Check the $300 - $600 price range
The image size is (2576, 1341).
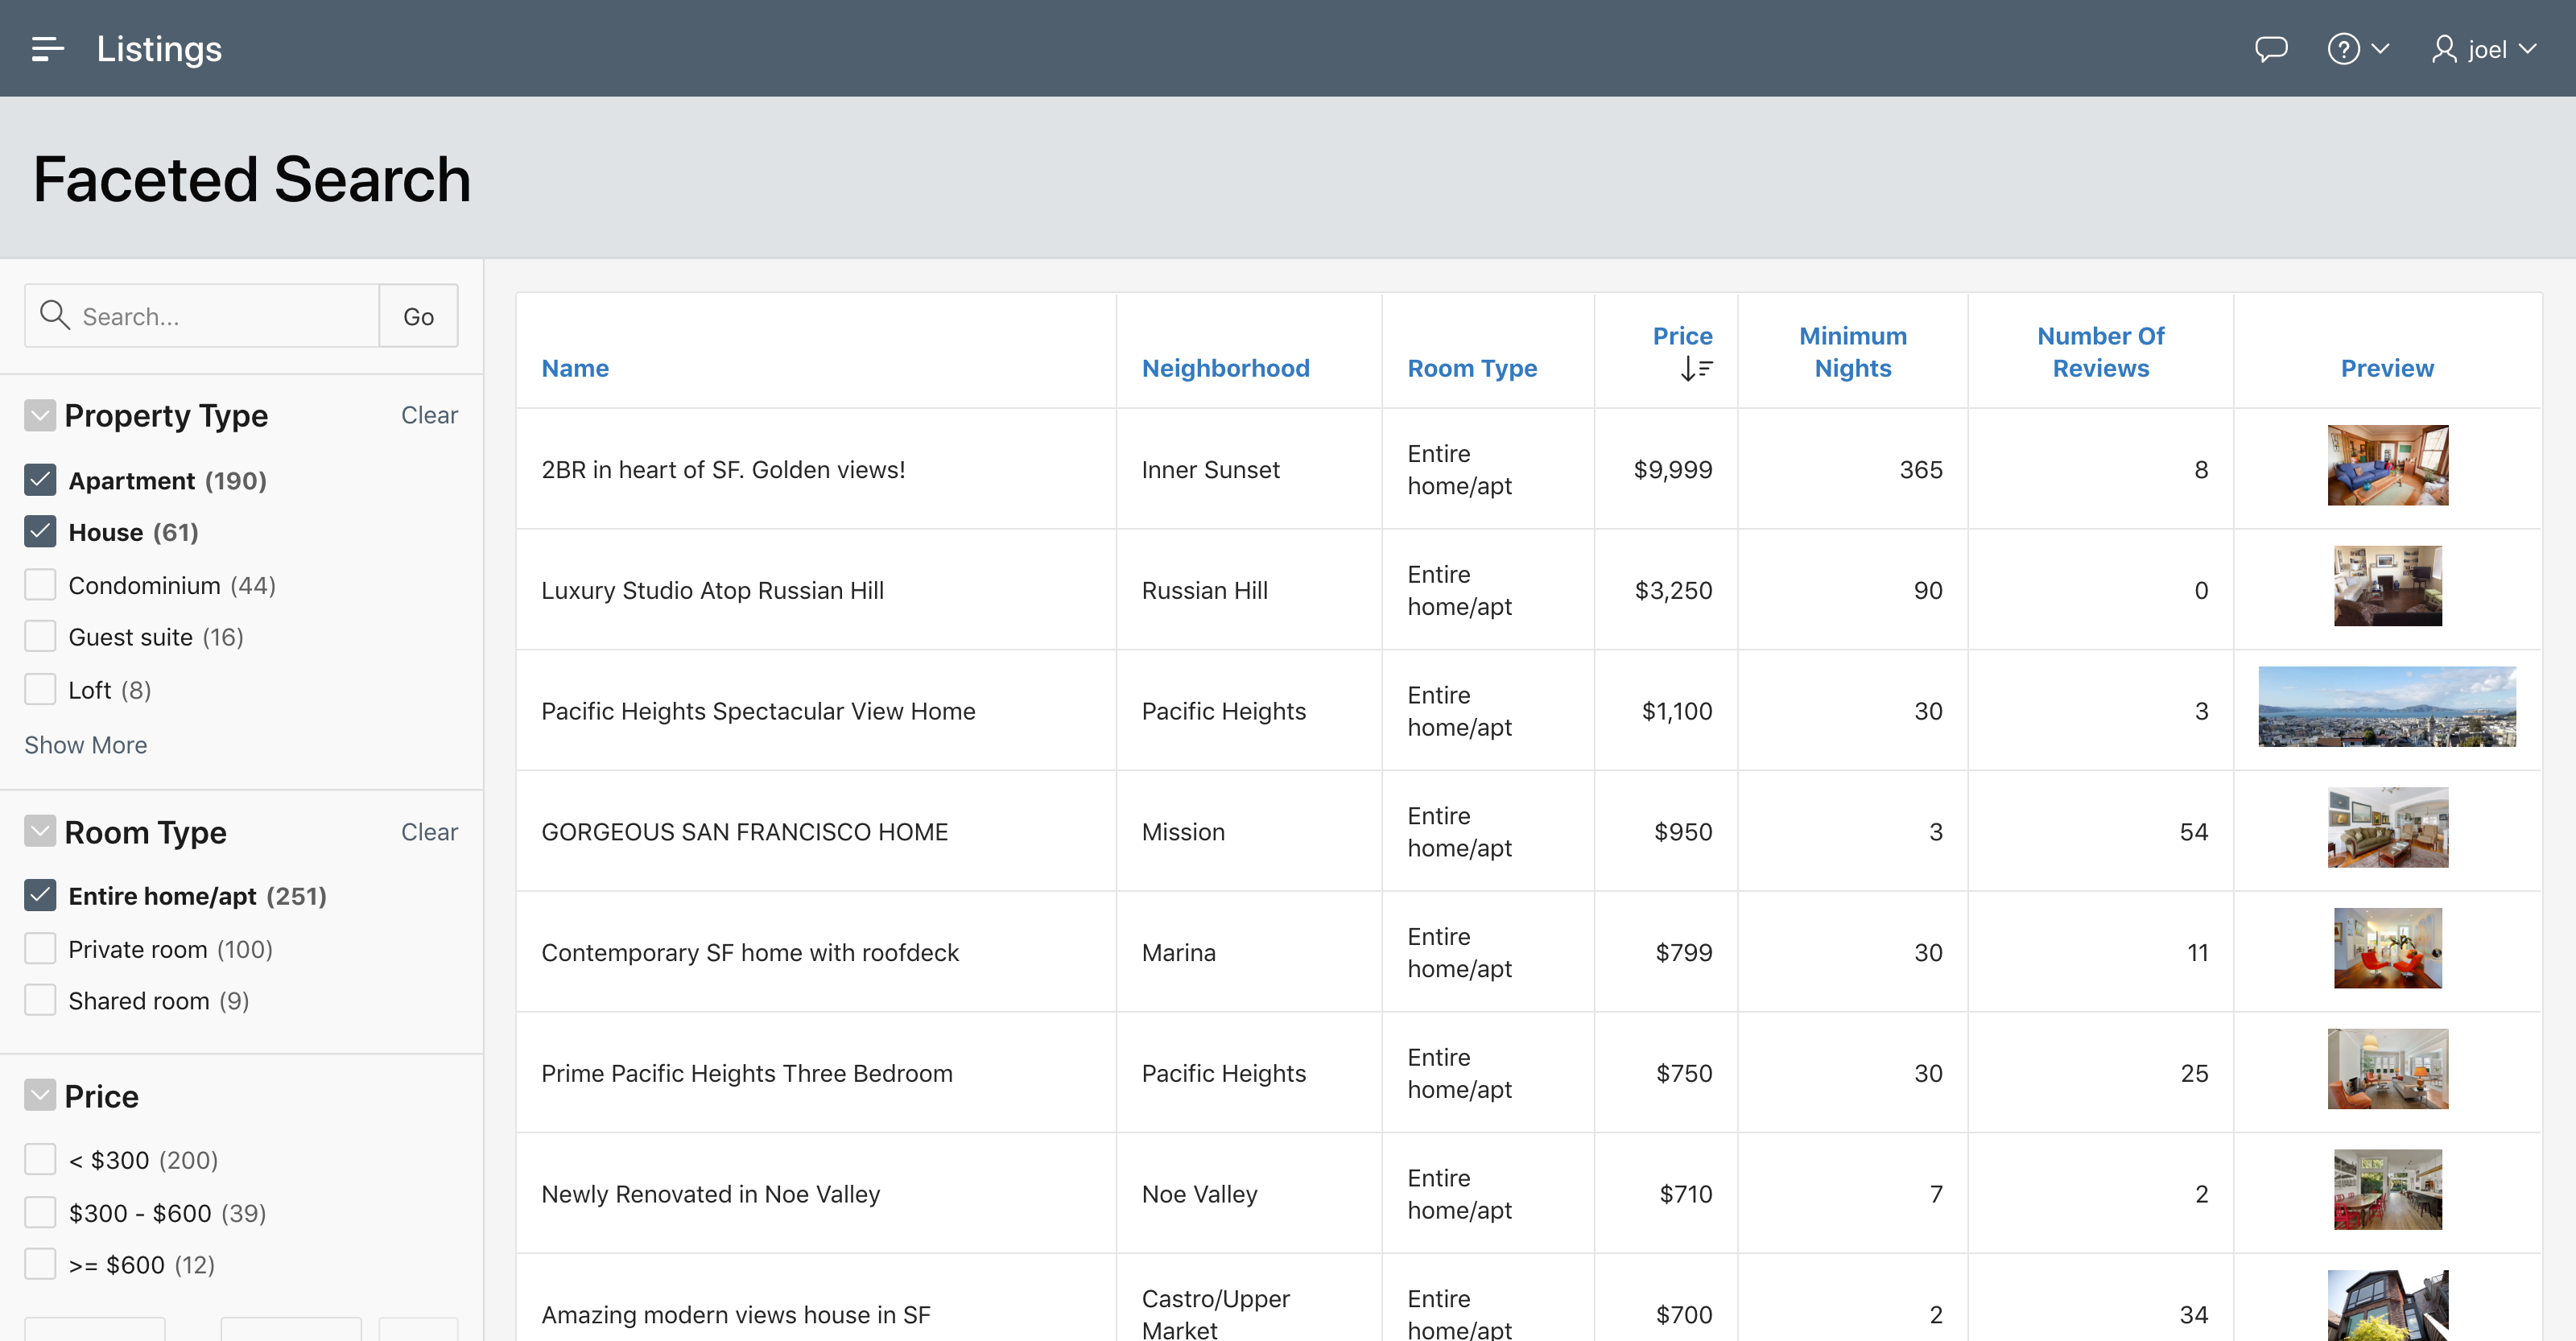point(40,1213)
